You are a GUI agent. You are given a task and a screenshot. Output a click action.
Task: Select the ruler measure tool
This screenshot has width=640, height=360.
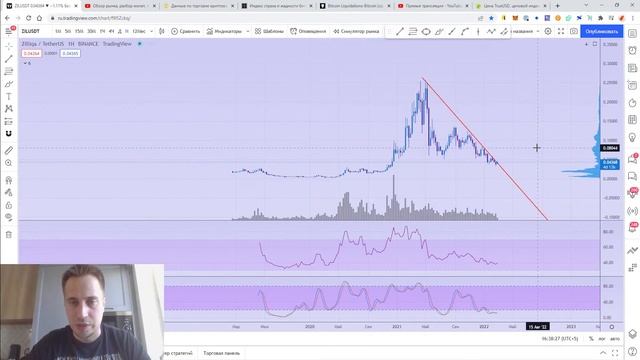pyautogui.click(x=9, y=150)
